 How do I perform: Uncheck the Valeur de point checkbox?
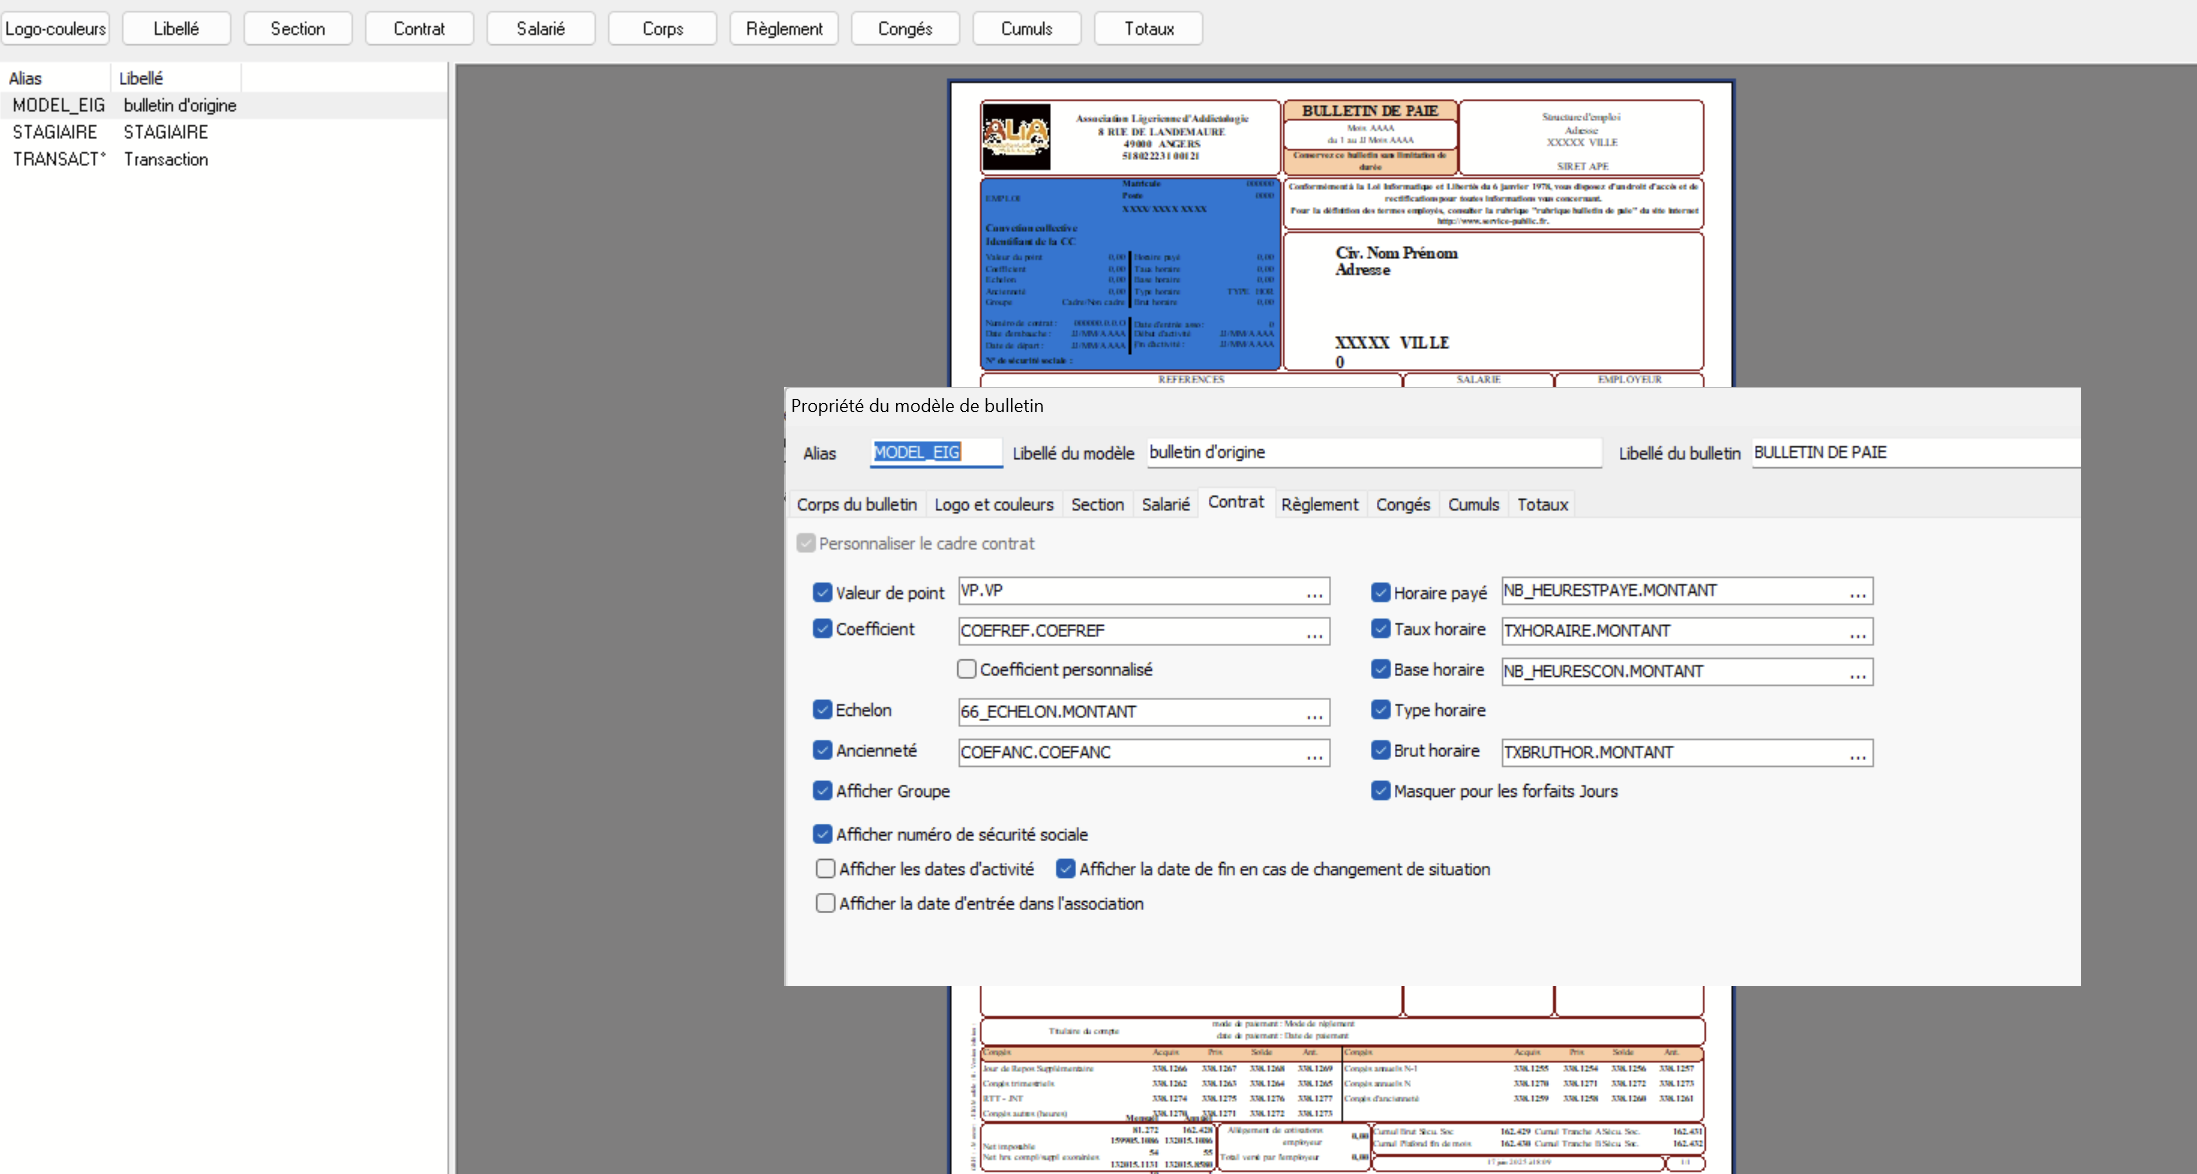(x=822, y=592)
